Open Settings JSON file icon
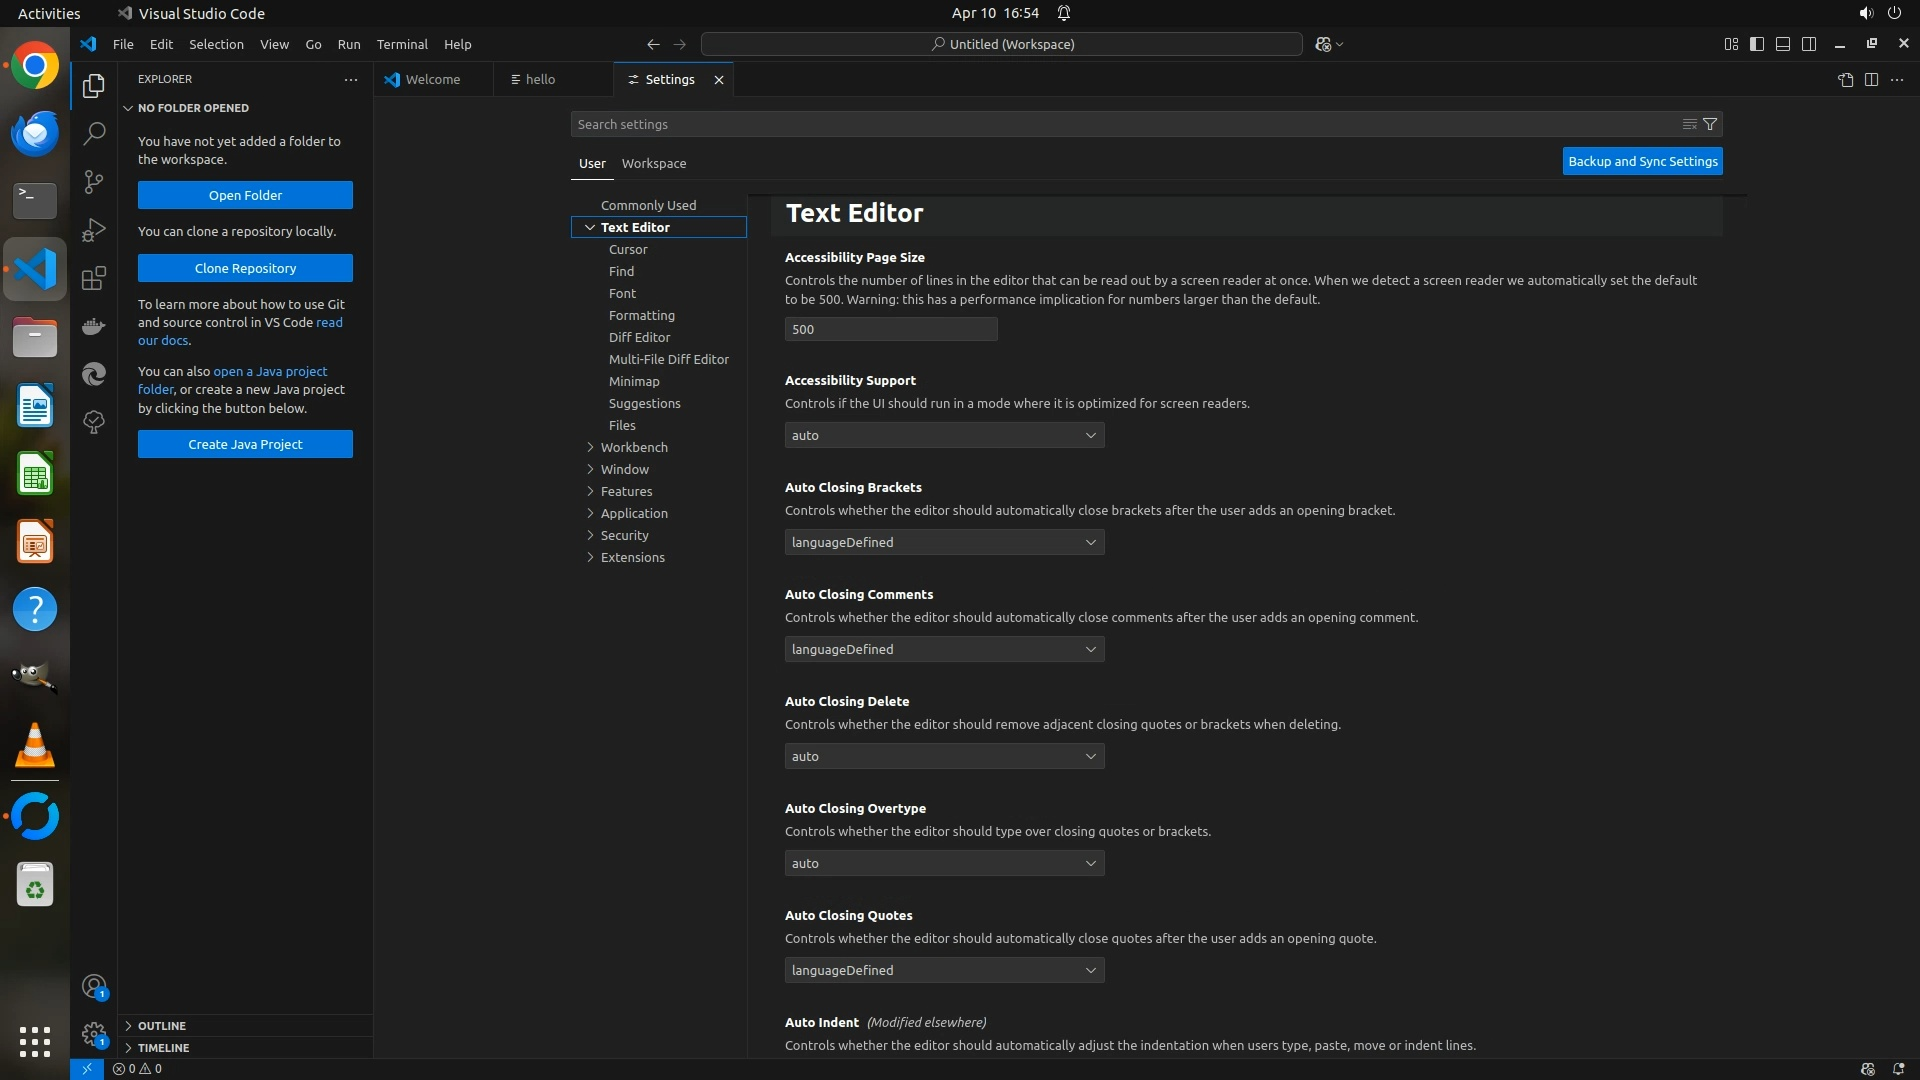 (x=1845, y=80)
